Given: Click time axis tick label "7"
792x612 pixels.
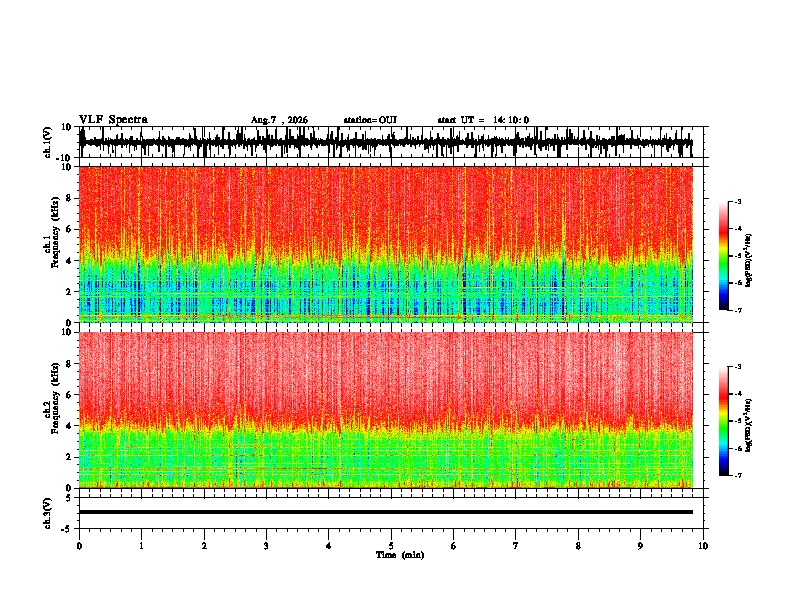Looking at the screenshot, I should point(516,546).
